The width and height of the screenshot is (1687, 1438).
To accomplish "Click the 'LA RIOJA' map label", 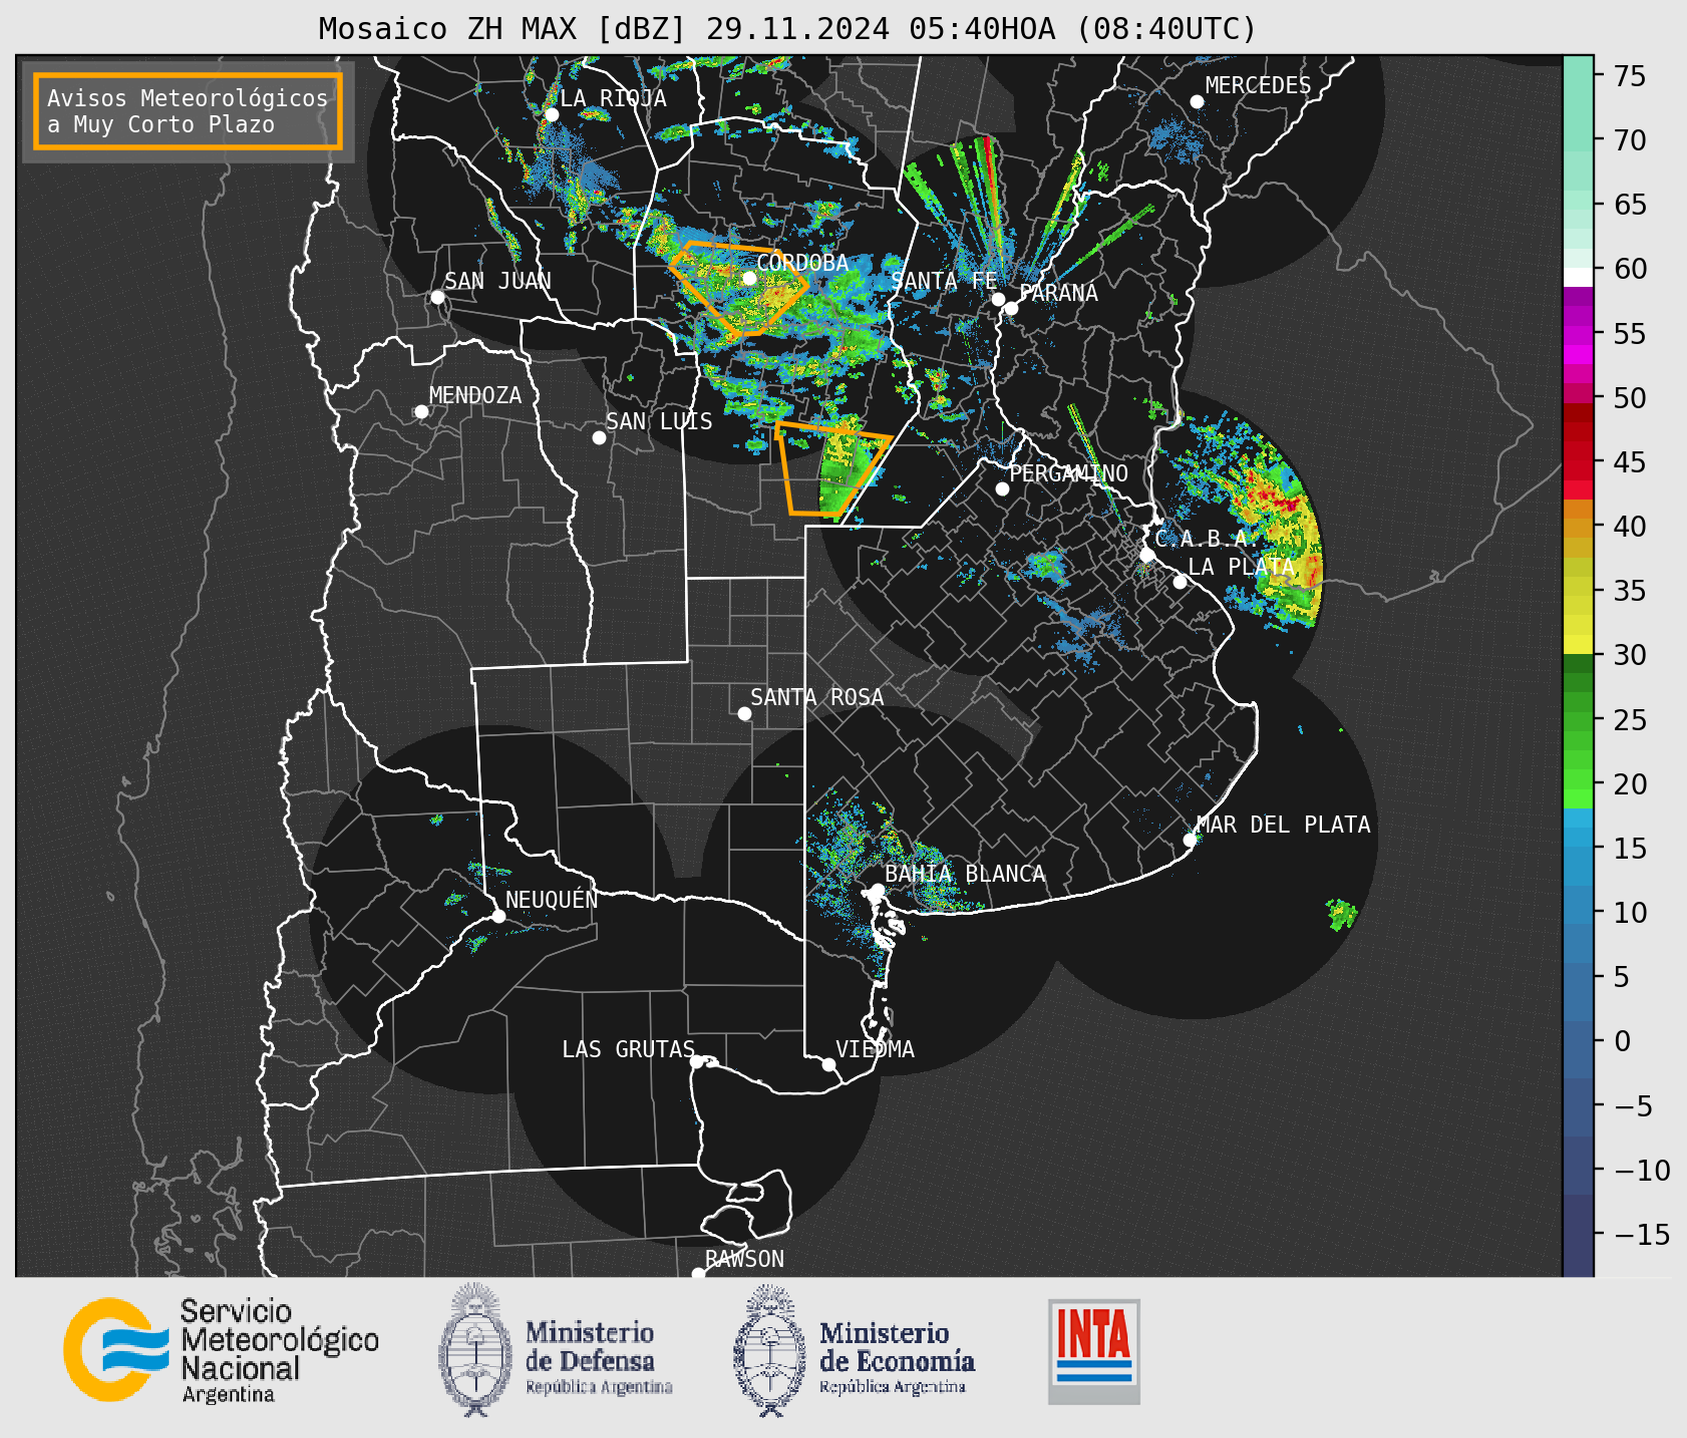I will tap(613, 98).
